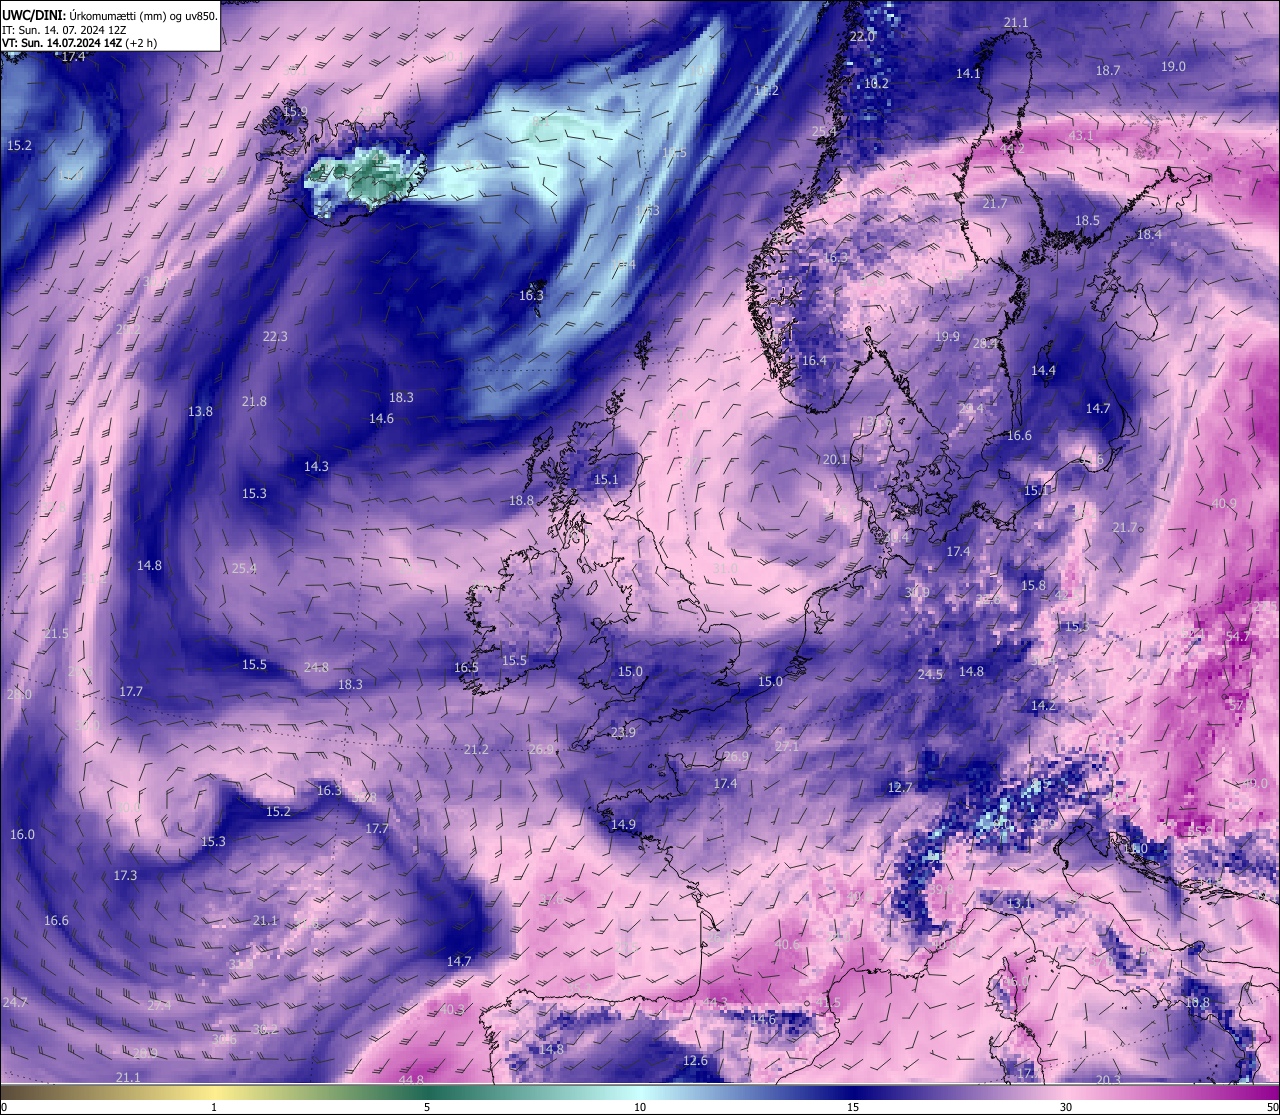Click the 18.4 value label
This screenshot has height=1115, width=1280.
[1150, 235]
